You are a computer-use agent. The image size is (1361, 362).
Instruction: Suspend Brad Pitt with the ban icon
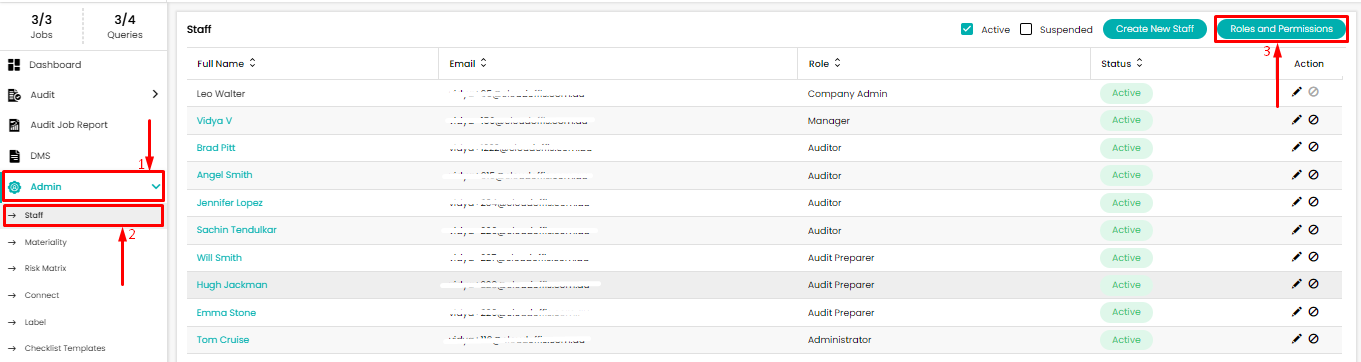pyautogui.click(x=1313, y=147)
